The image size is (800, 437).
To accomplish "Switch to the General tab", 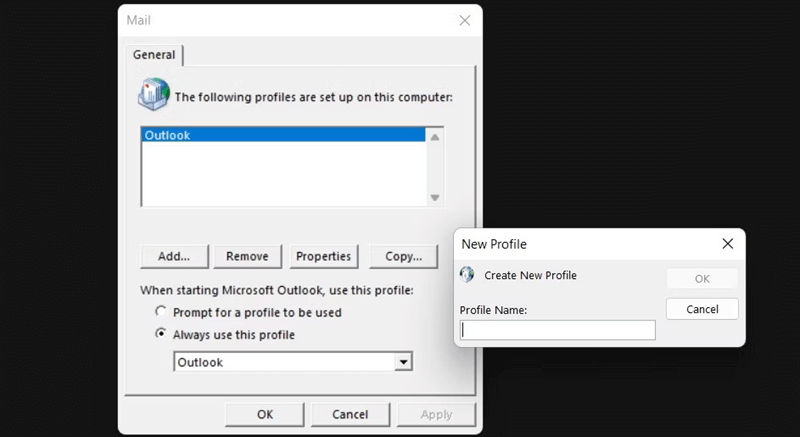I will [154, 55].
